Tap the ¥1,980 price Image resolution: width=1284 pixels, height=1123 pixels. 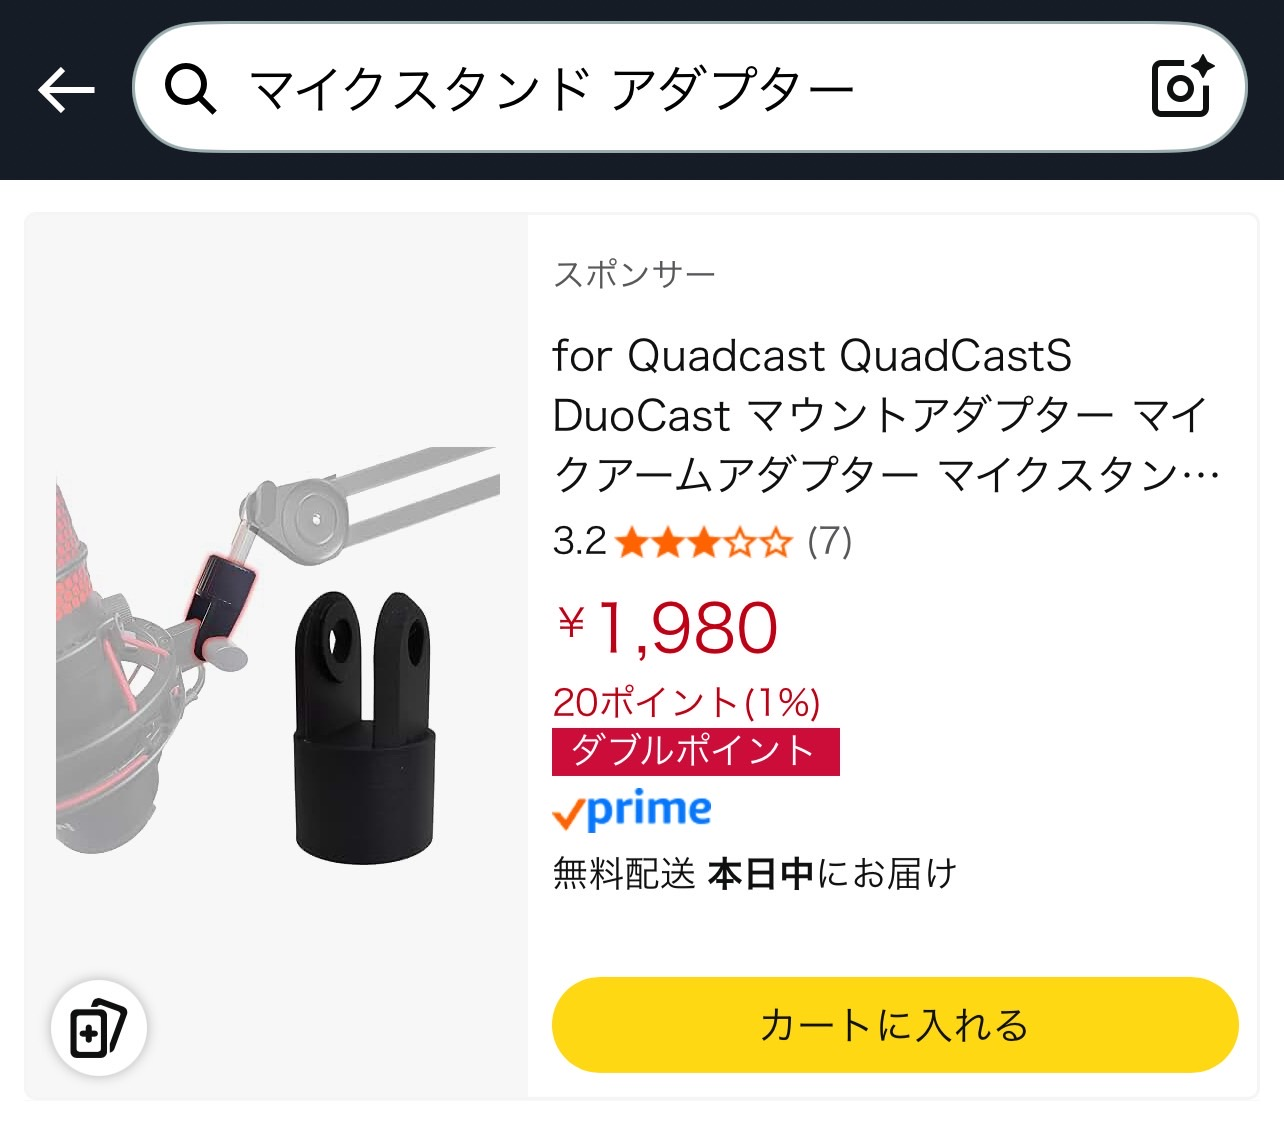[x=667, y=628]
